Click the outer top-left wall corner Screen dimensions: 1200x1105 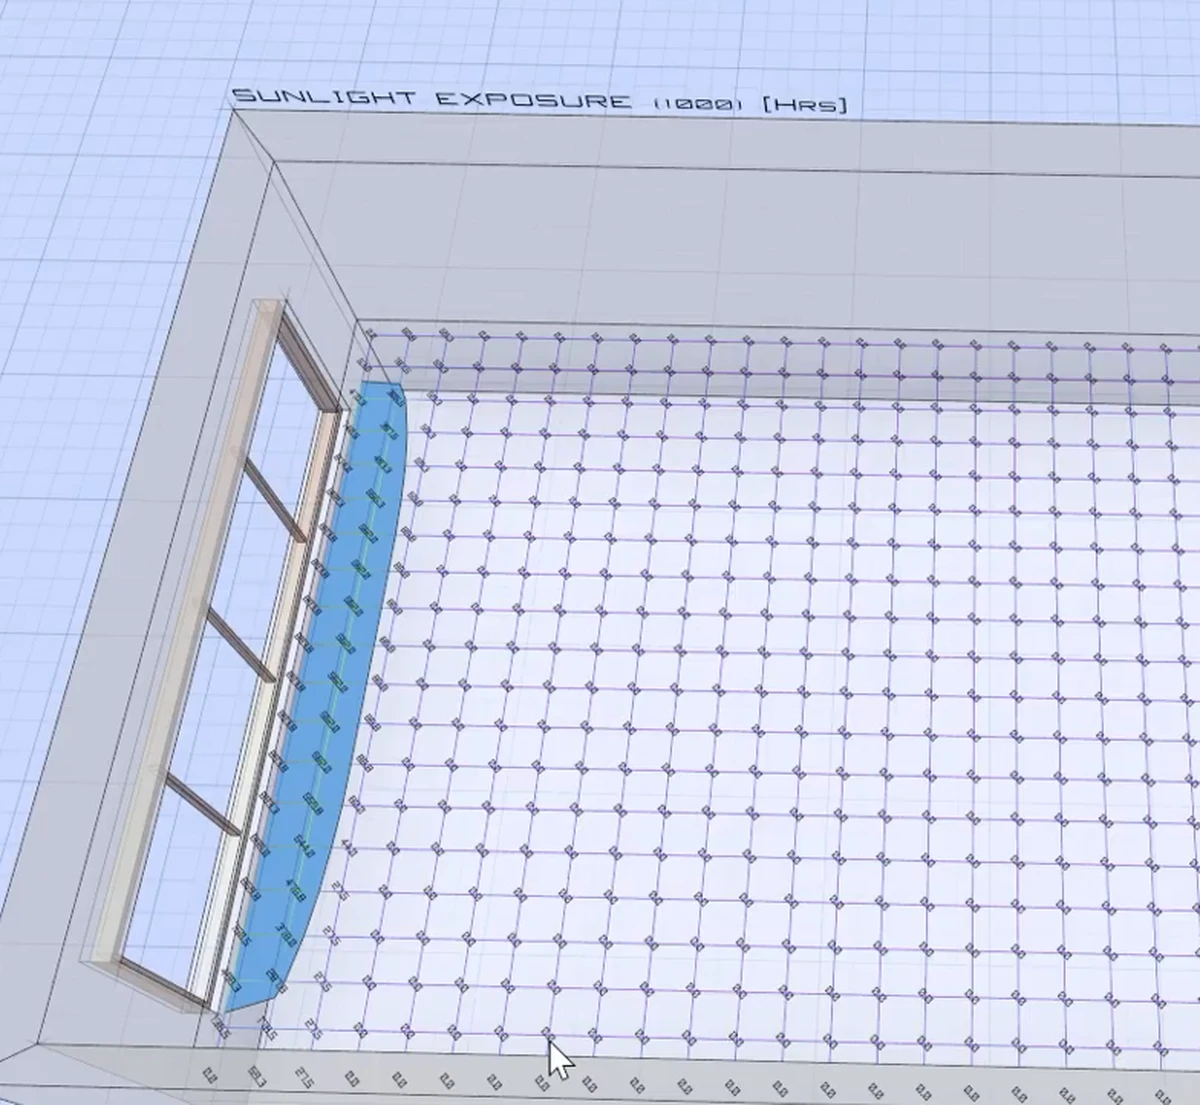pos(233,112)
